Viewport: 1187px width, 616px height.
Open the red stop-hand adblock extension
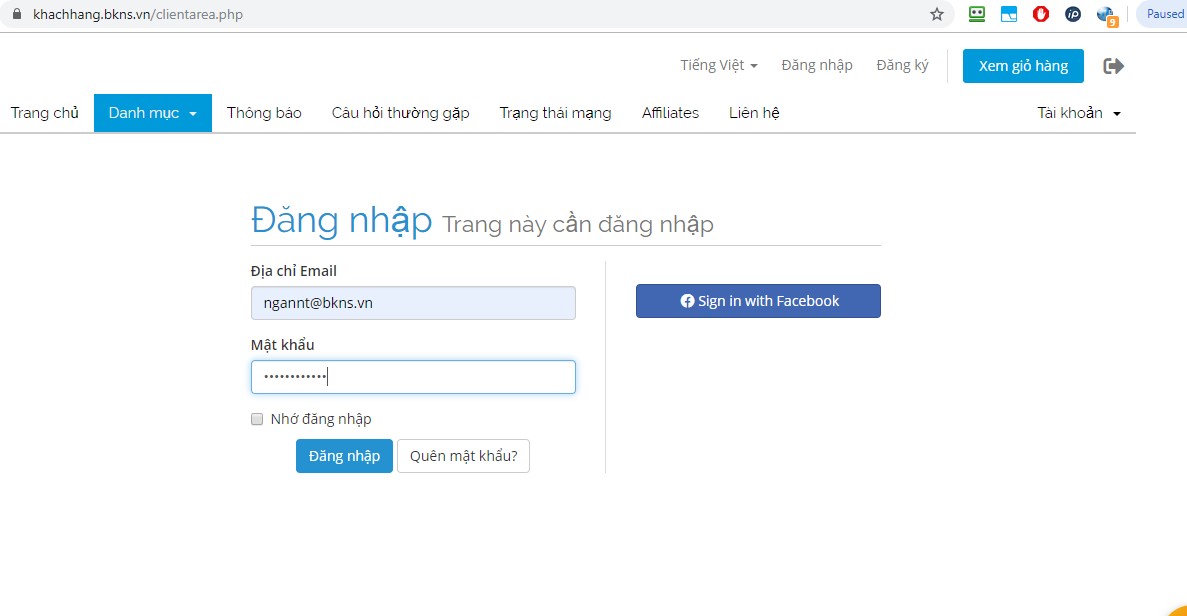(x=1041, y=14)
